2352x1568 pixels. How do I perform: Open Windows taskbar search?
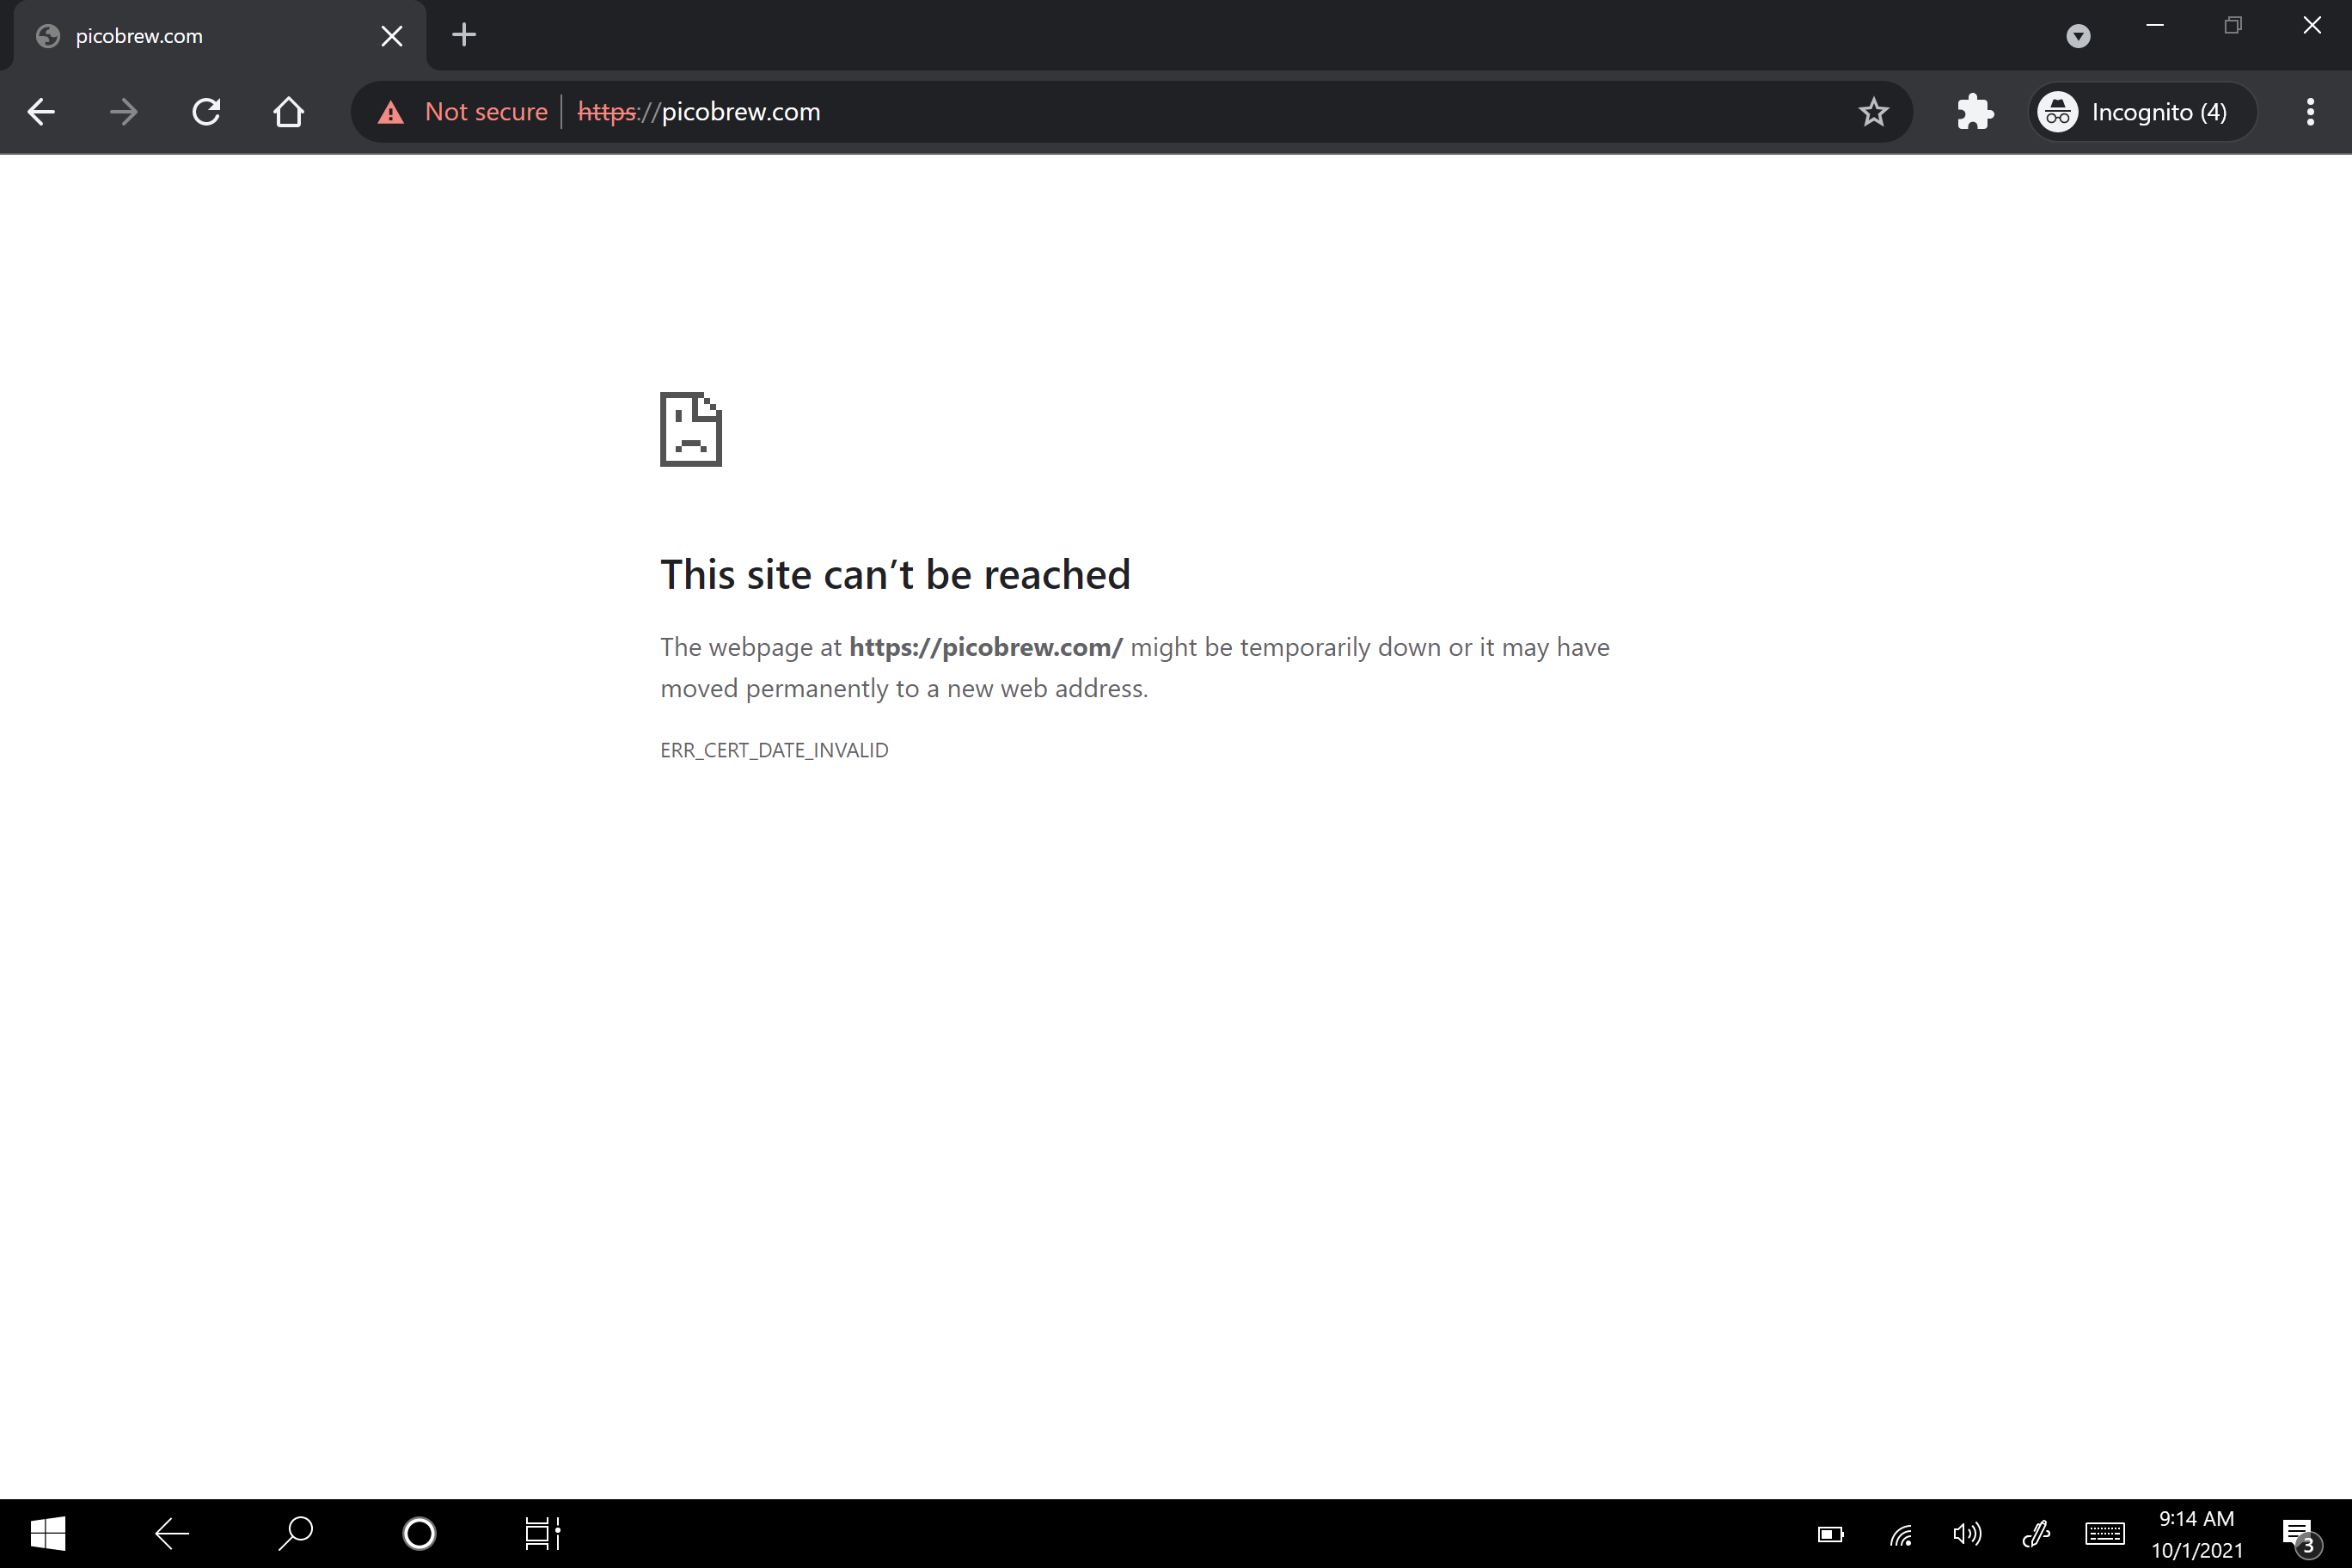coord(296,1533)
